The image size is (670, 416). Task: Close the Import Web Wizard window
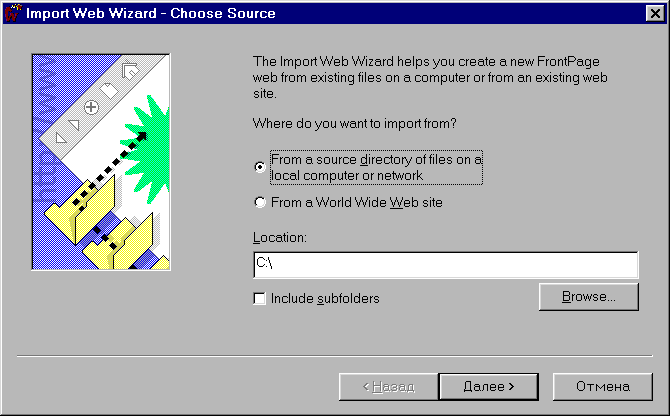pos(654,14)
